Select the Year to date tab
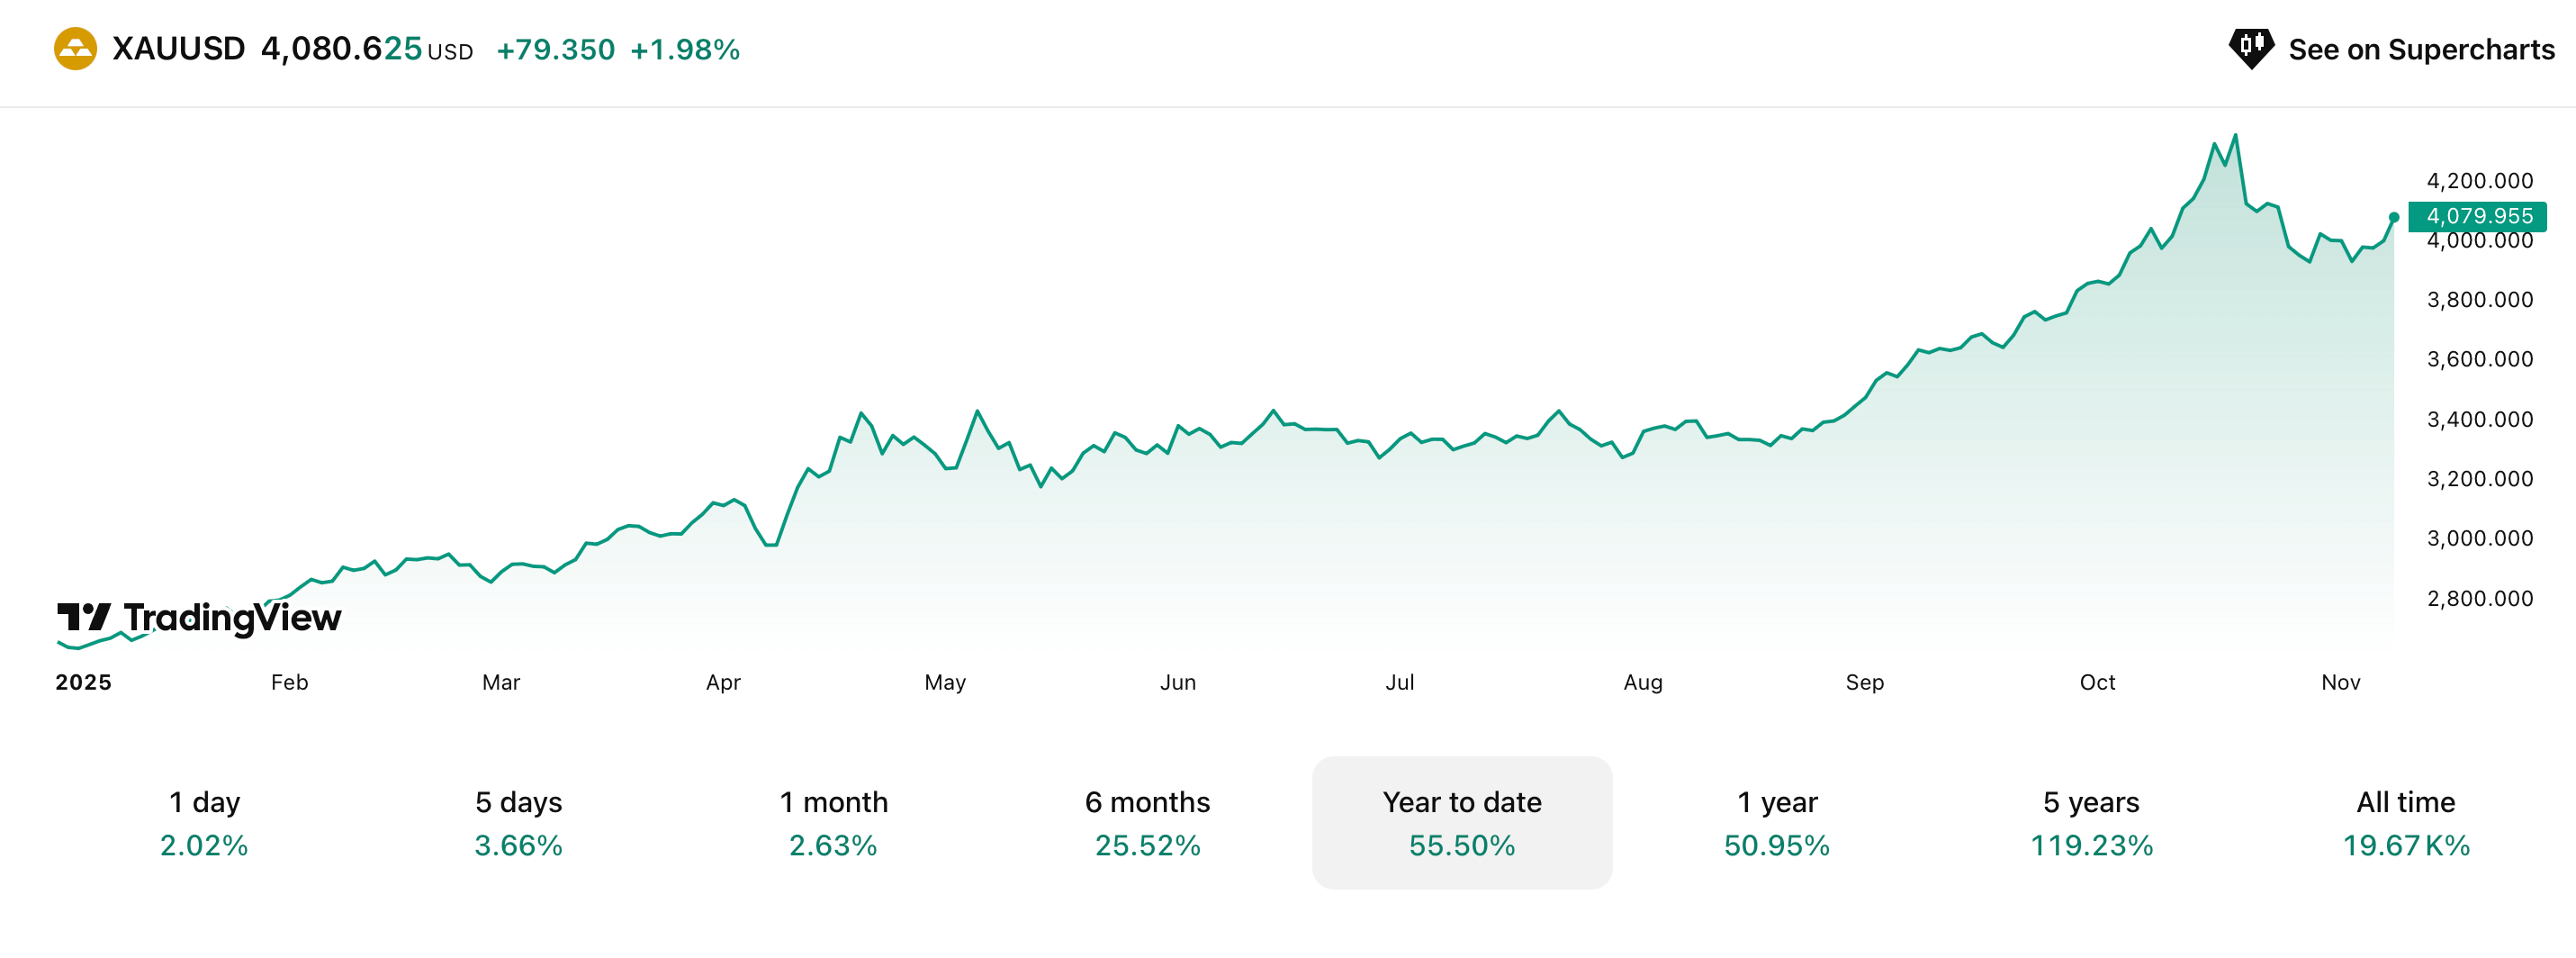This screenshot has width=2576, height=958. pos(1461,822)
